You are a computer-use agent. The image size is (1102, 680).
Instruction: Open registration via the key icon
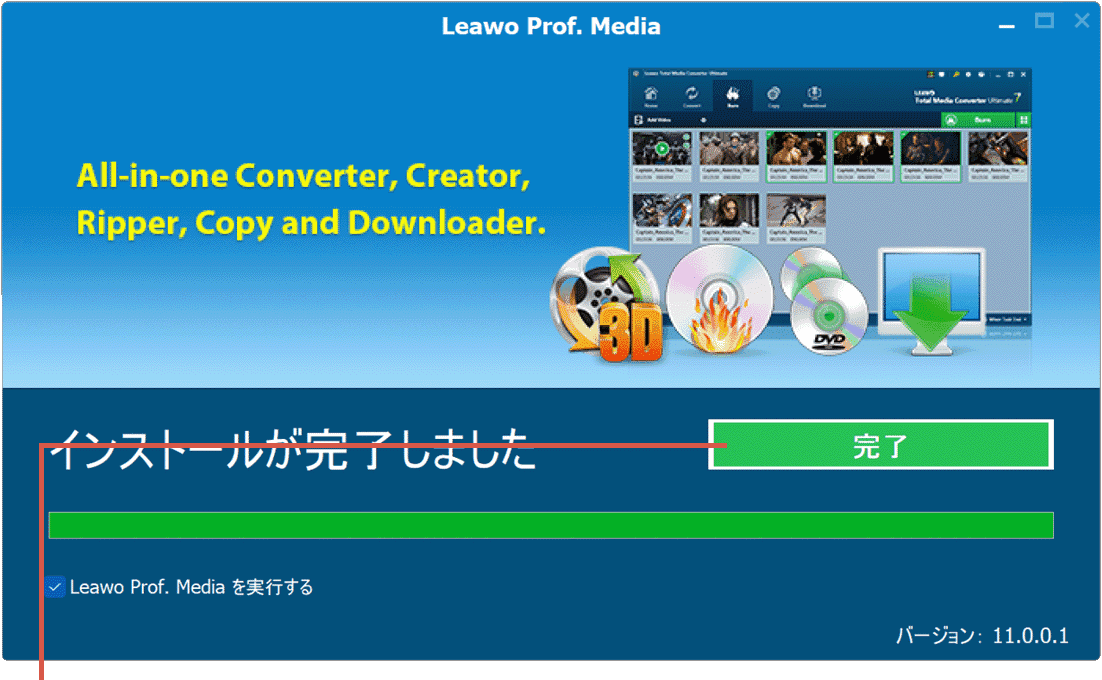click(x=955, y=72)
